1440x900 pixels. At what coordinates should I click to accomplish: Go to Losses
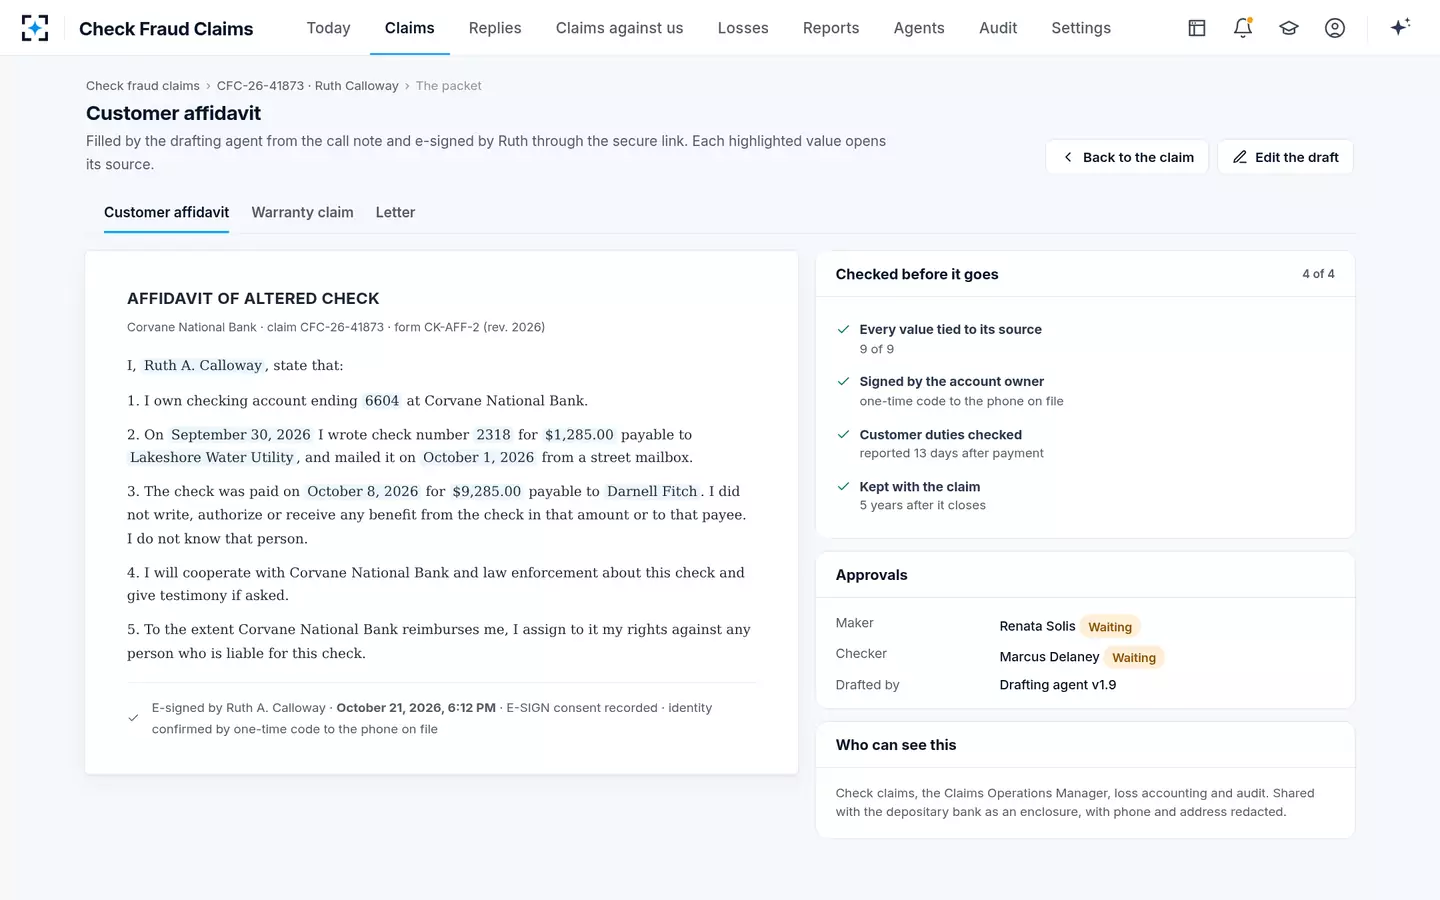point(743,28)
